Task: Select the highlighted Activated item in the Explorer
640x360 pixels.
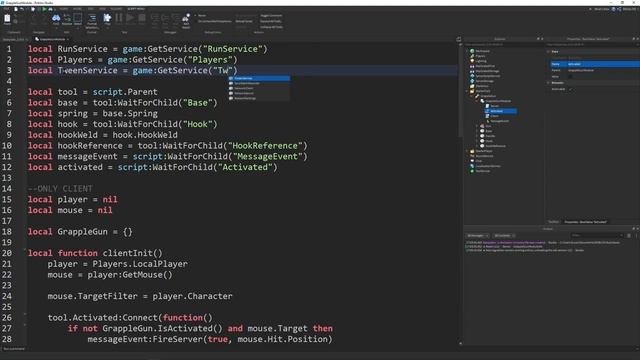Action: (x=500, y=111)
